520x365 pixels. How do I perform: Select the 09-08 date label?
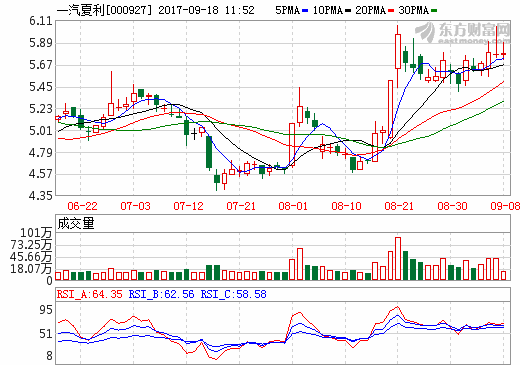[505, 206]
